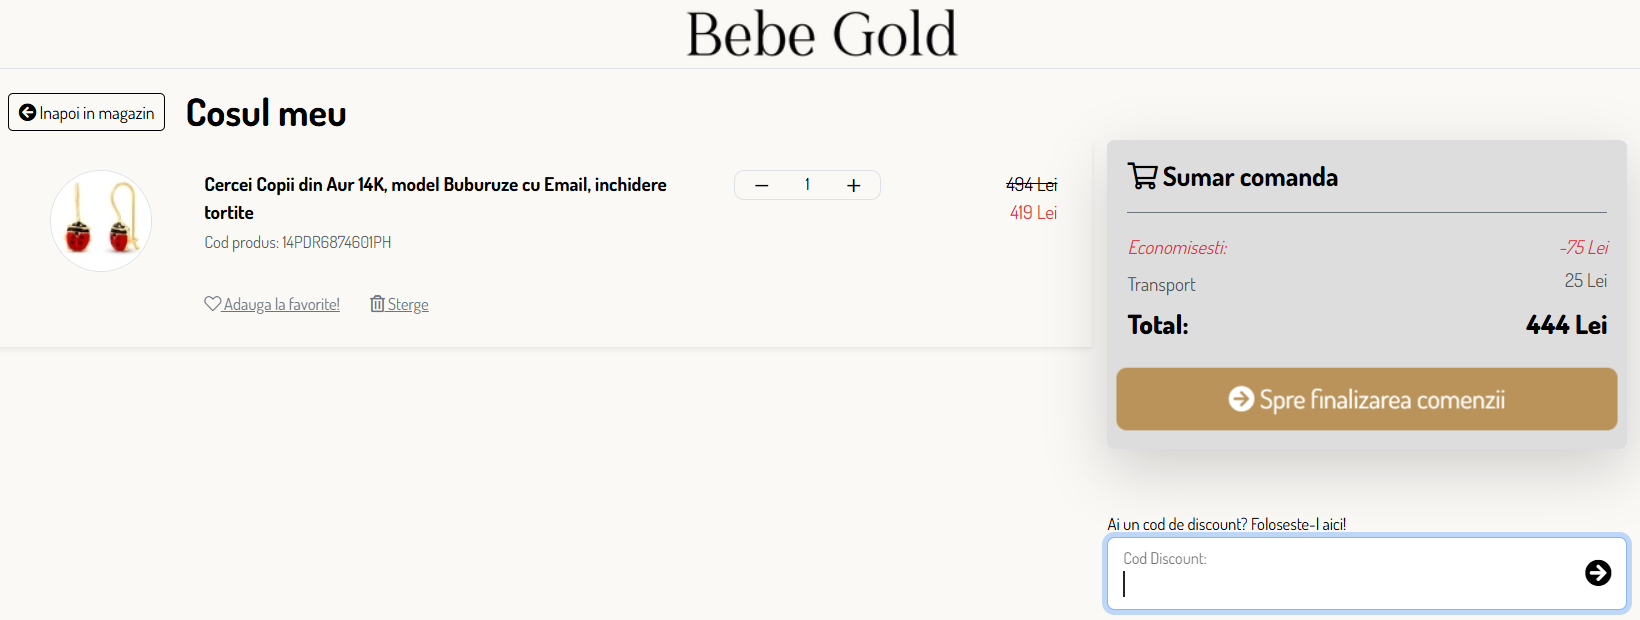Click the arrow icon inside the checkout button
The height and width of the screenshot is (620, 1640).
pyautogui.click(x=1241, y=398)
